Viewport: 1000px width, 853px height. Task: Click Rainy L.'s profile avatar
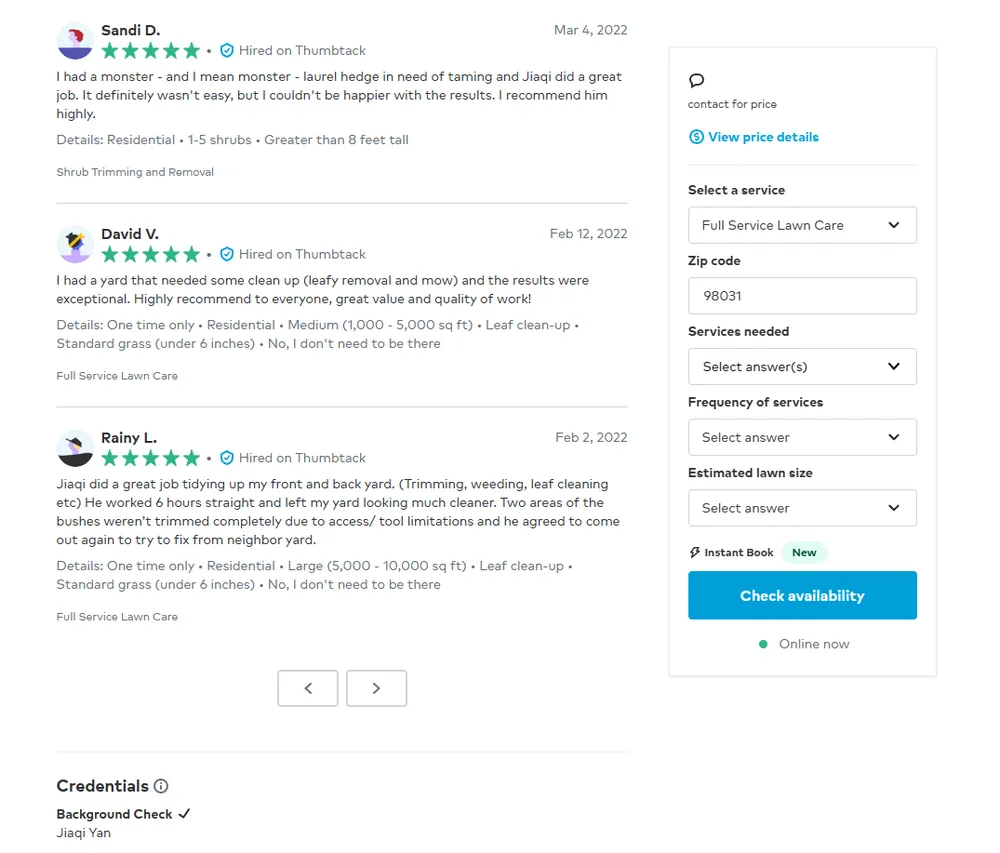point(75,449)
